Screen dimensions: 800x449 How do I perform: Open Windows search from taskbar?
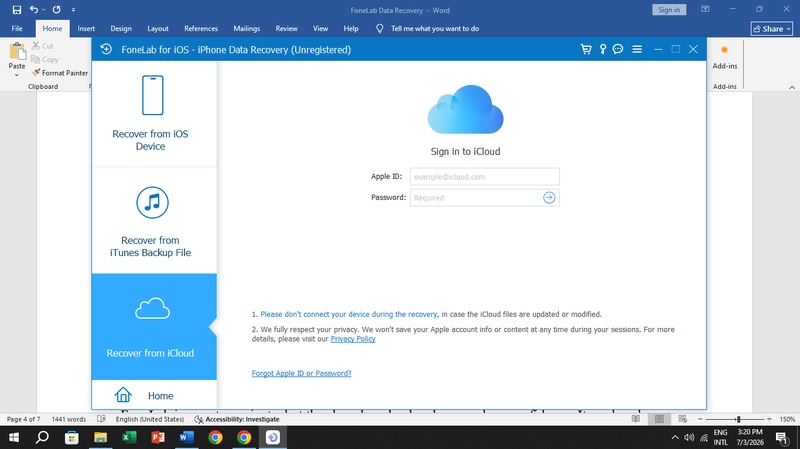pos(42,437)
